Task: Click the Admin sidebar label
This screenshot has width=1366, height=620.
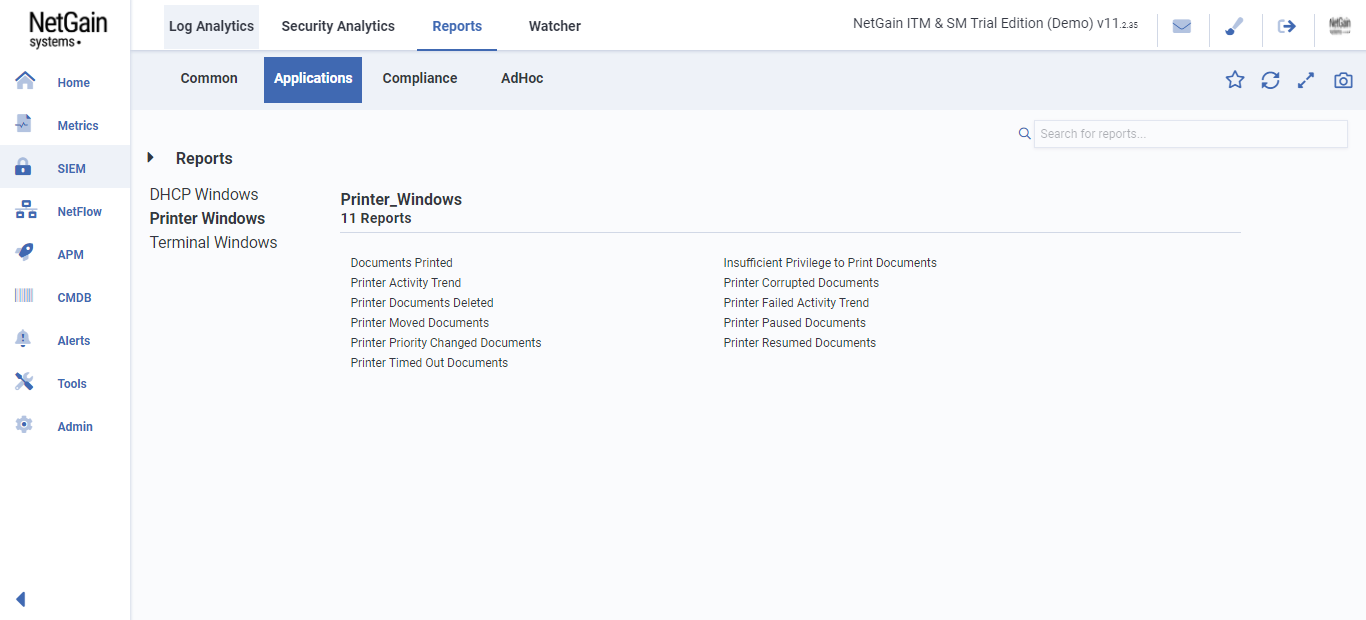Action: (x=75, y=427)
